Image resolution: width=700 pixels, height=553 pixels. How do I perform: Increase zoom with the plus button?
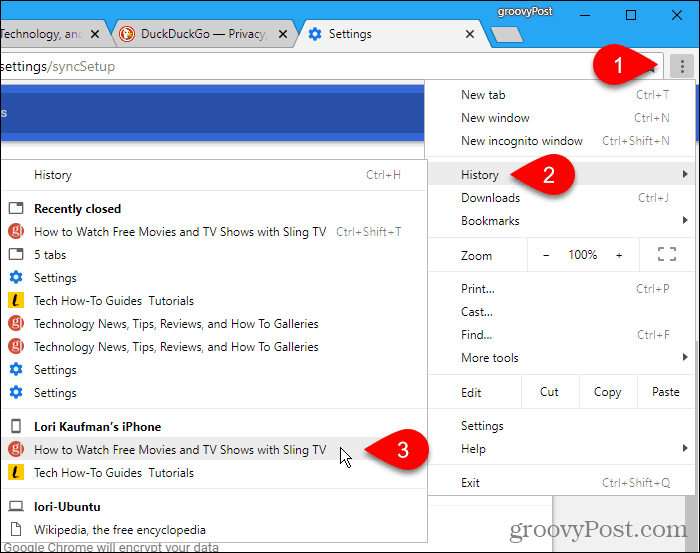pyautogui.click(x=619, y=255)
